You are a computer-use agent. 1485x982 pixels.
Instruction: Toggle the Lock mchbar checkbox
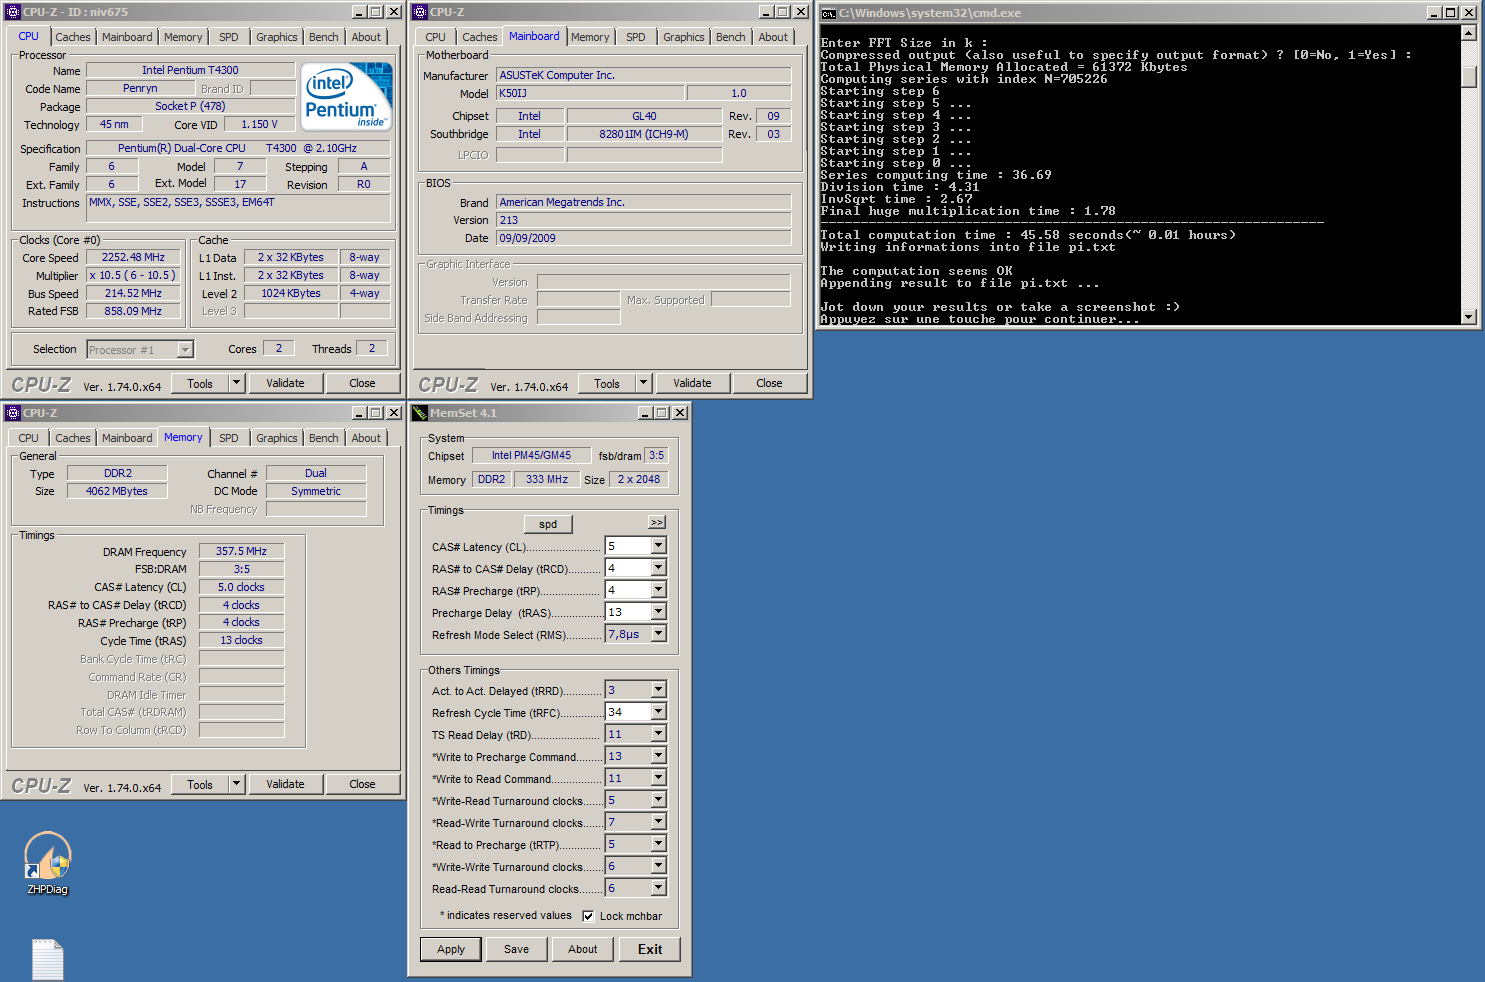(588, 916)
